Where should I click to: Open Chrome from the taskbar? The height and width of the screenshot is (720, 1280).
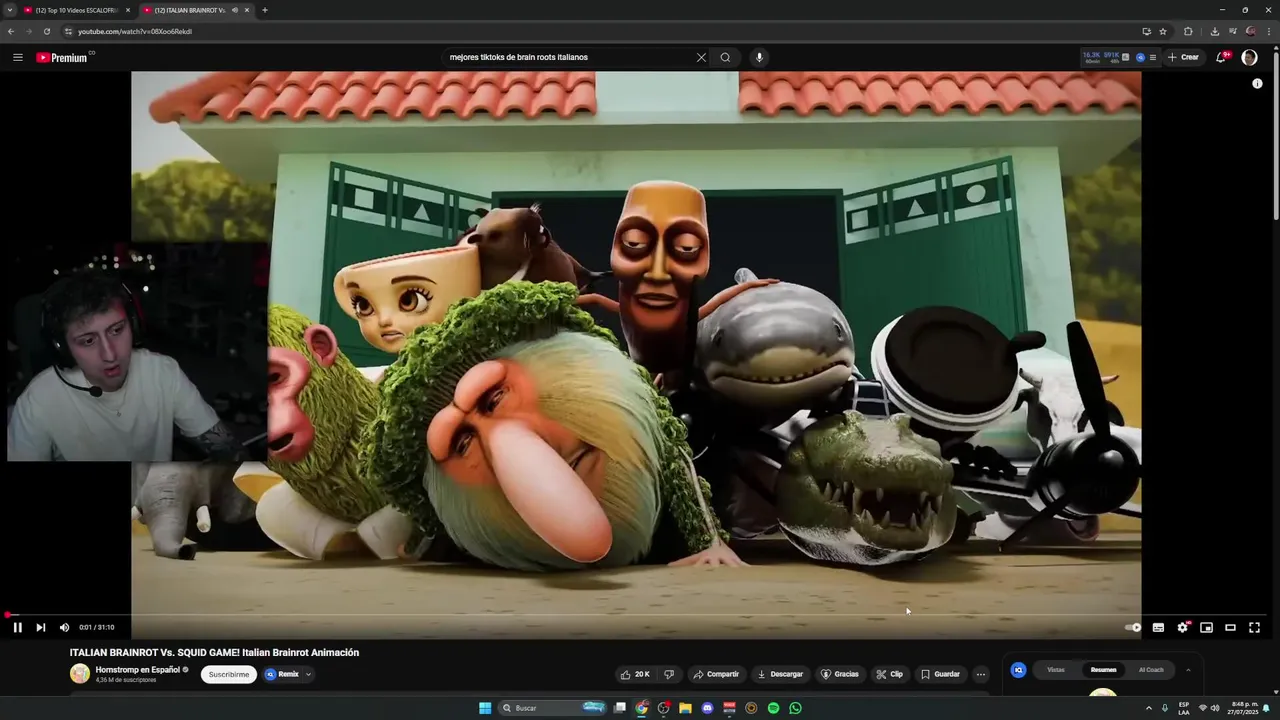(x=641, y=708)
